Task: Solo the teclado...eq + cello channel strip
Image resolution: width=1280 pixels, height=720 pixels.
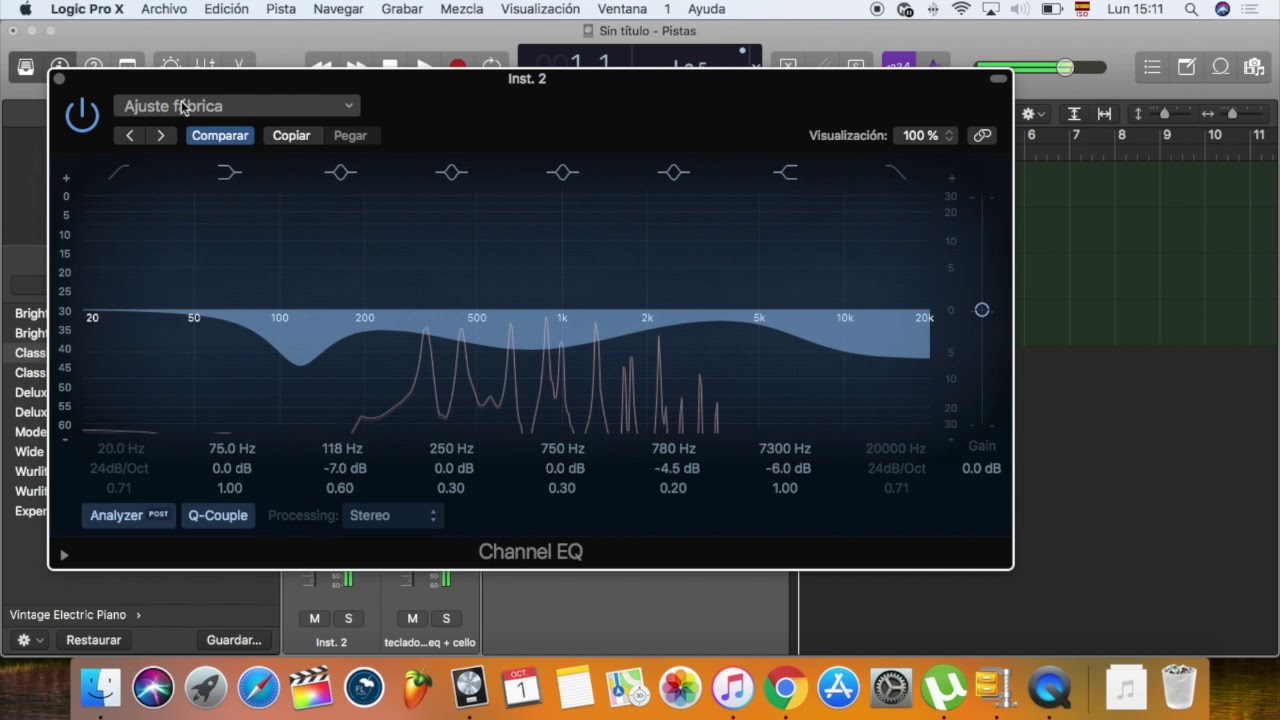Action: (x=446, y=618)
